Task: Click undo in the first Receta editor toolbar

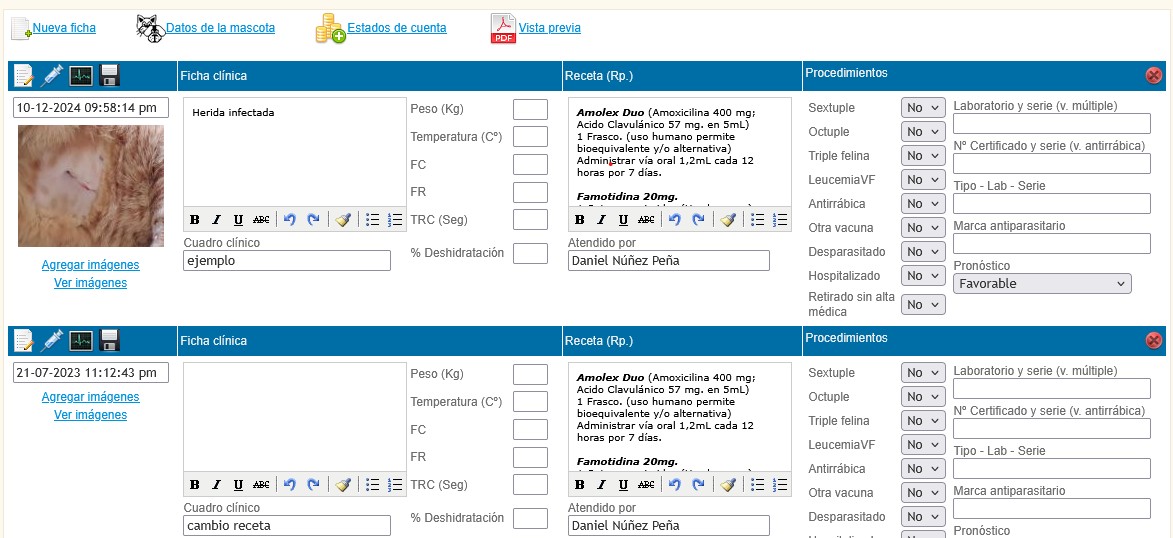Action: [675, 219]
